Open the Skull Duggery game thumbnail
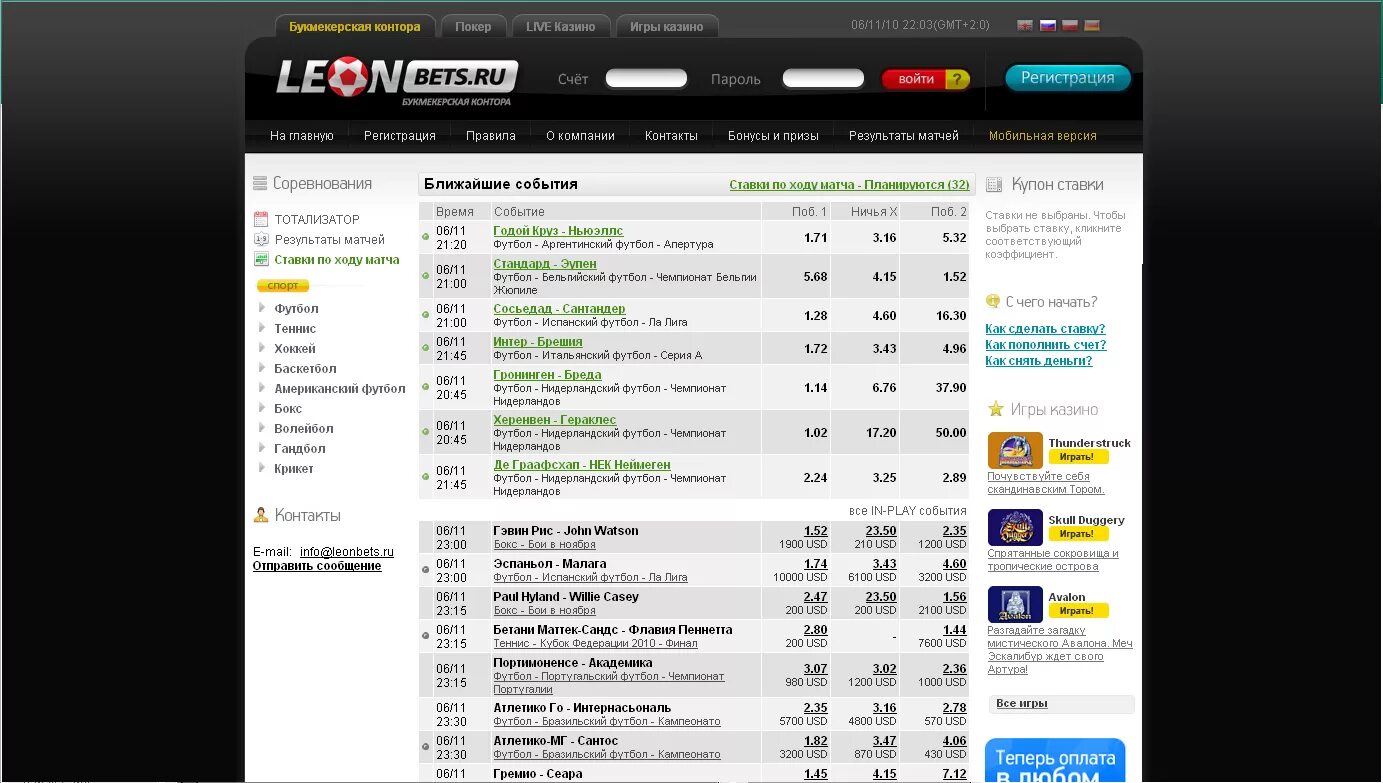 click(1015, 527)
